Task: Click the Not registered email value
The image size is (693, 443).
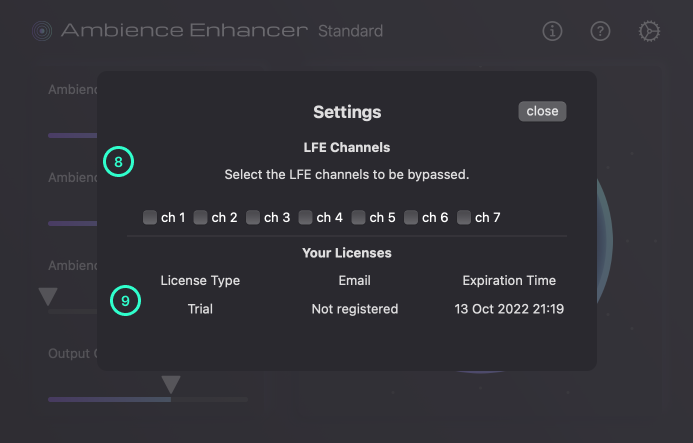Action: coord(354,309)
